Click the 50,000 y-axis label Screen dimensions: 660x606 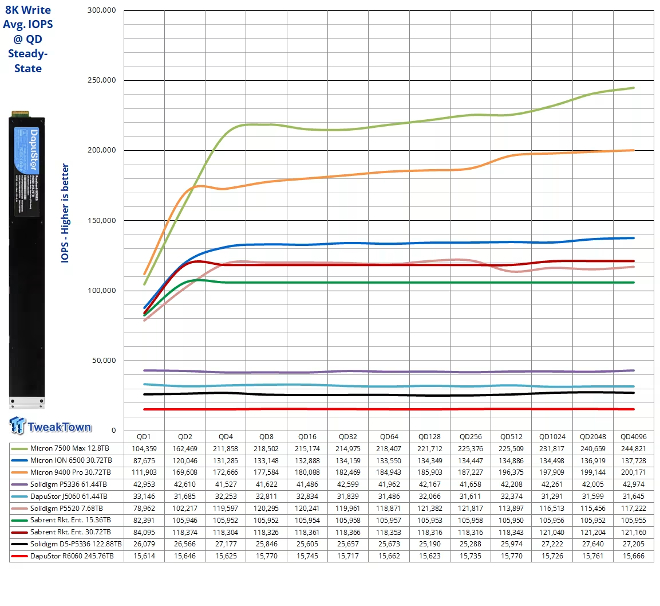coord(104,360)
